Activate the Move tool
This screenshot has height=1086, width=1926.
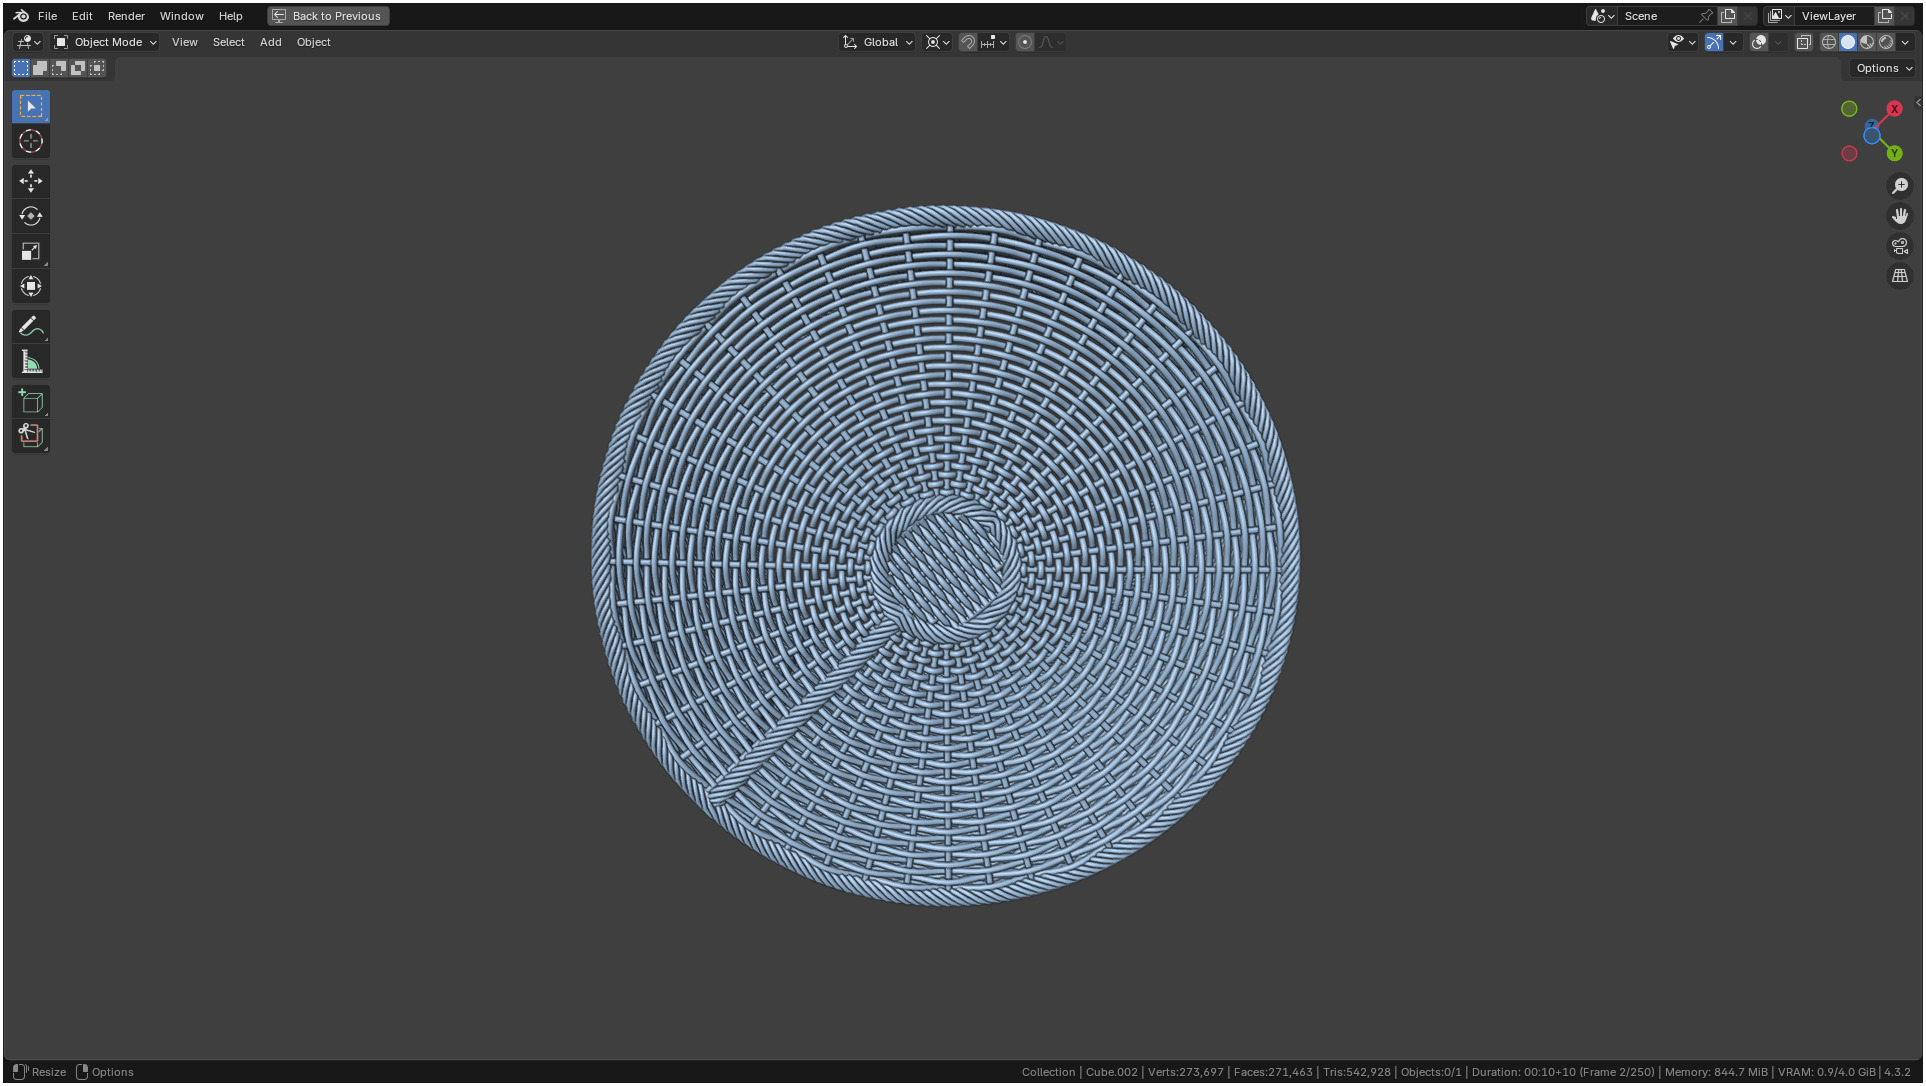point(31,181)
